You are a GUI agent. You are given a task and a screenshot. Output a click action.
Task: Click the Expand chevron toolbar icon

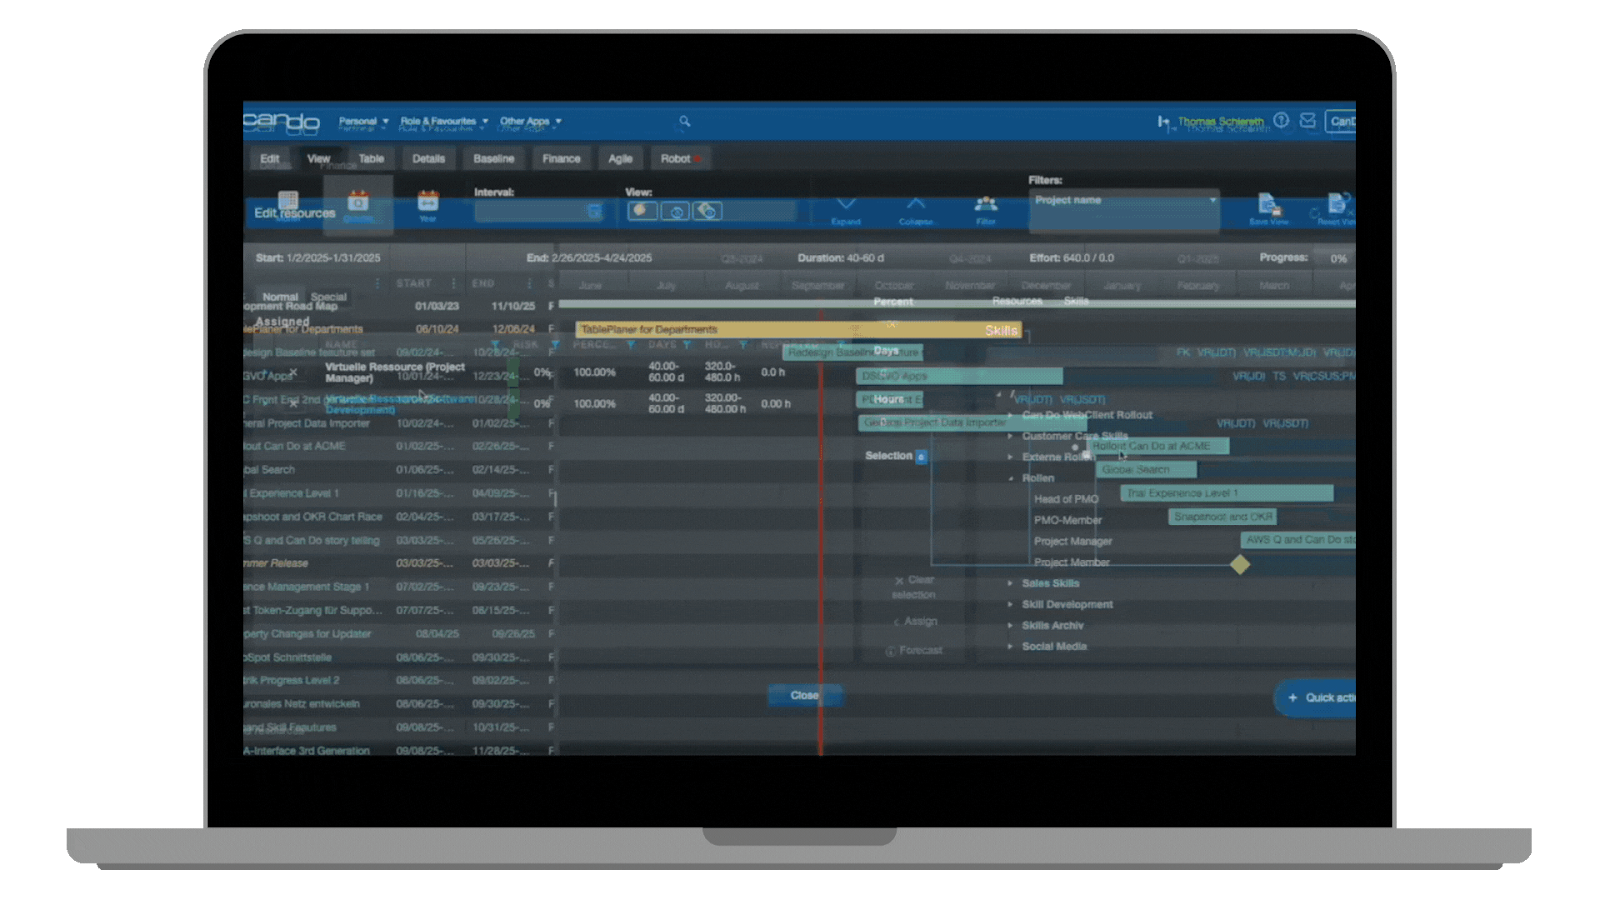click(846, 208)
